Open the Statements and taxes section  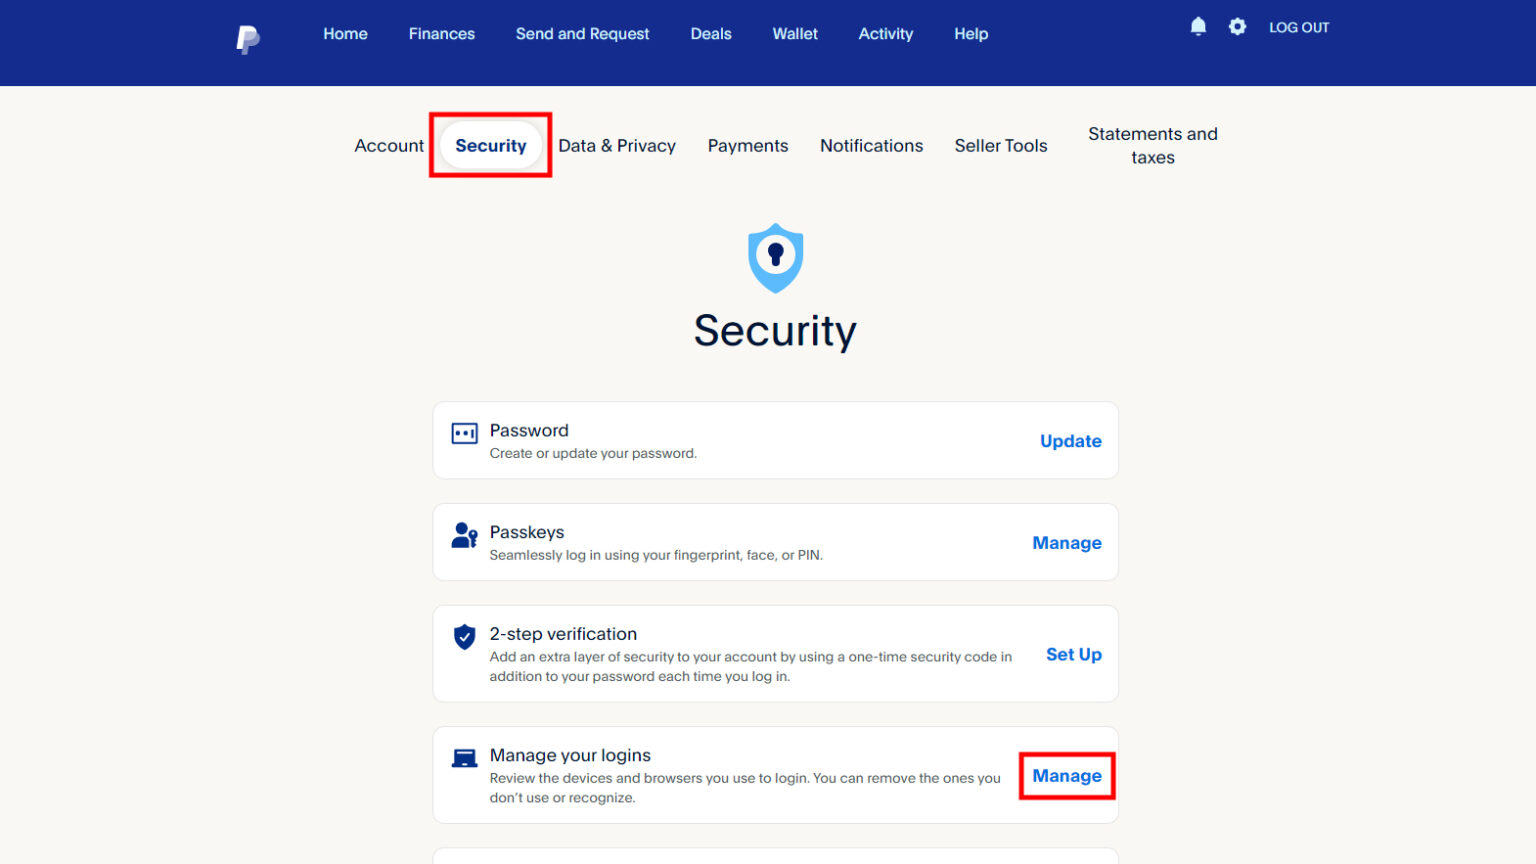tap(1152, 145)
